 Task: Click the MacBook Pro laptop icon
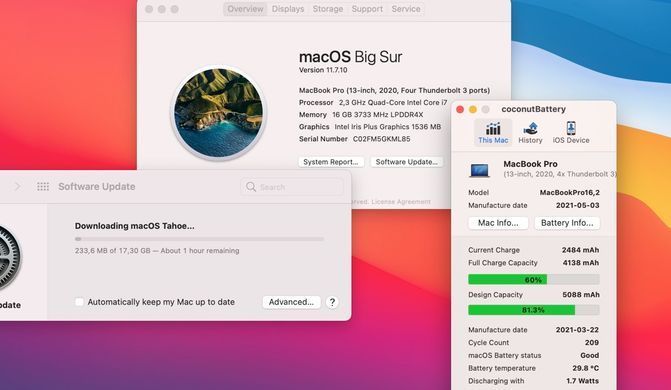(x=479, y=170)
